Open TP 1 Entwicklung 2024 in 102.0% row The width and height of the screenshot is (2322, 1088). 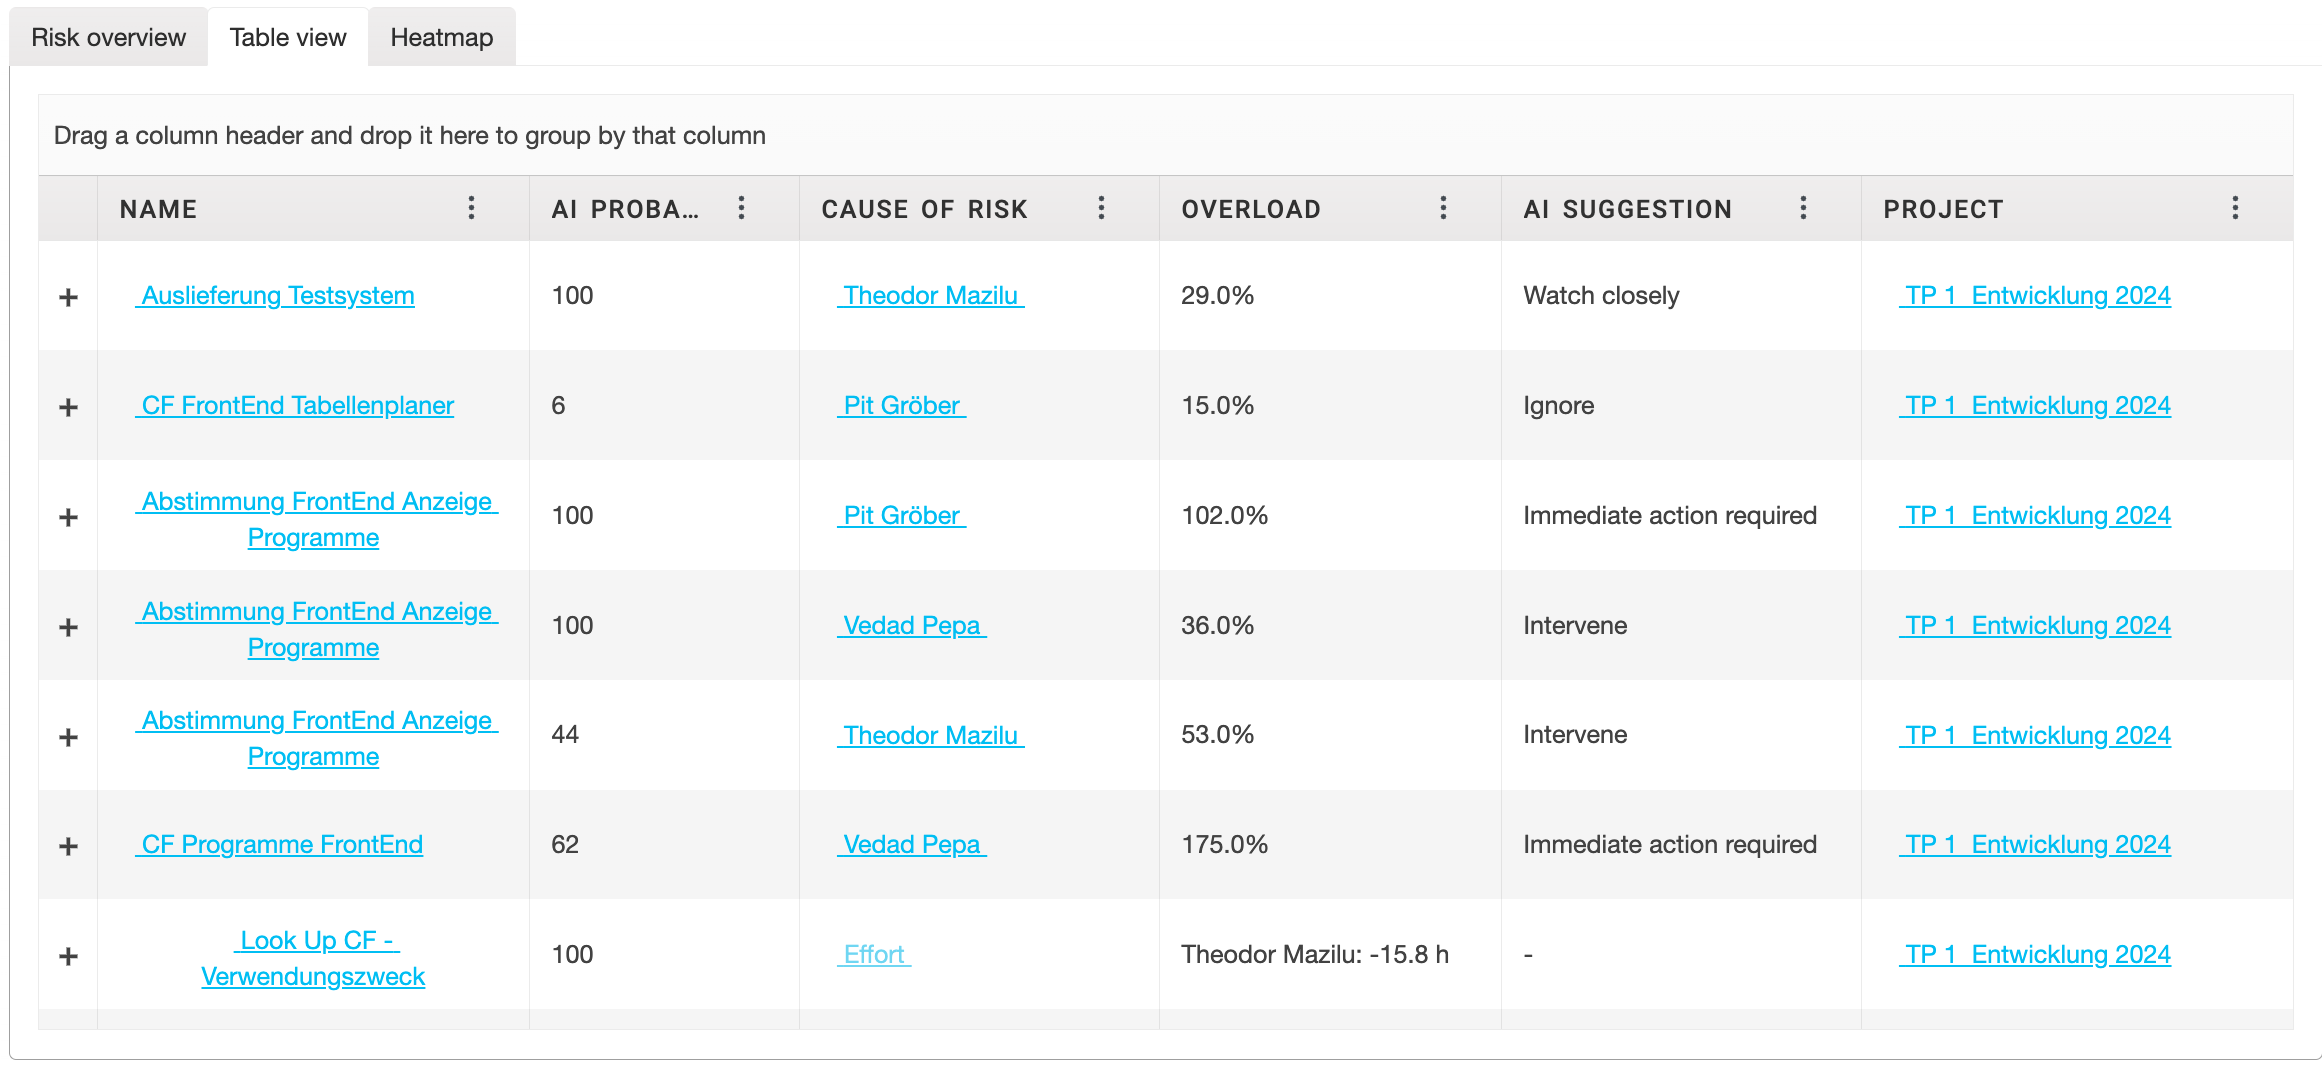click(x=2035, y=516)
